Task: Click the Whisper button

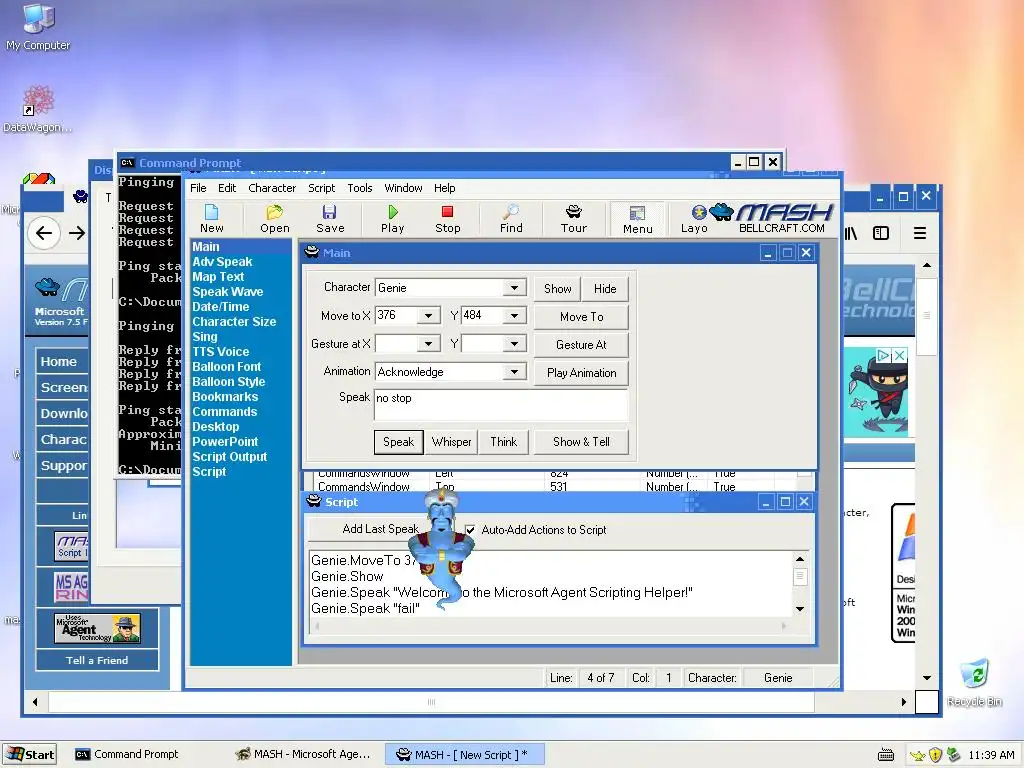Action: tap(451, 441)
